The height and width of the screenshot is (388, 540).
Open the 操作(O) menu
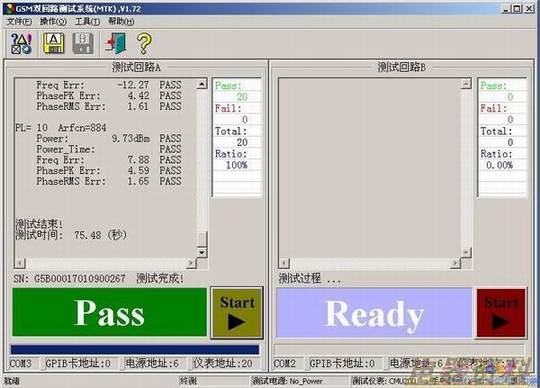coord(53,21)
